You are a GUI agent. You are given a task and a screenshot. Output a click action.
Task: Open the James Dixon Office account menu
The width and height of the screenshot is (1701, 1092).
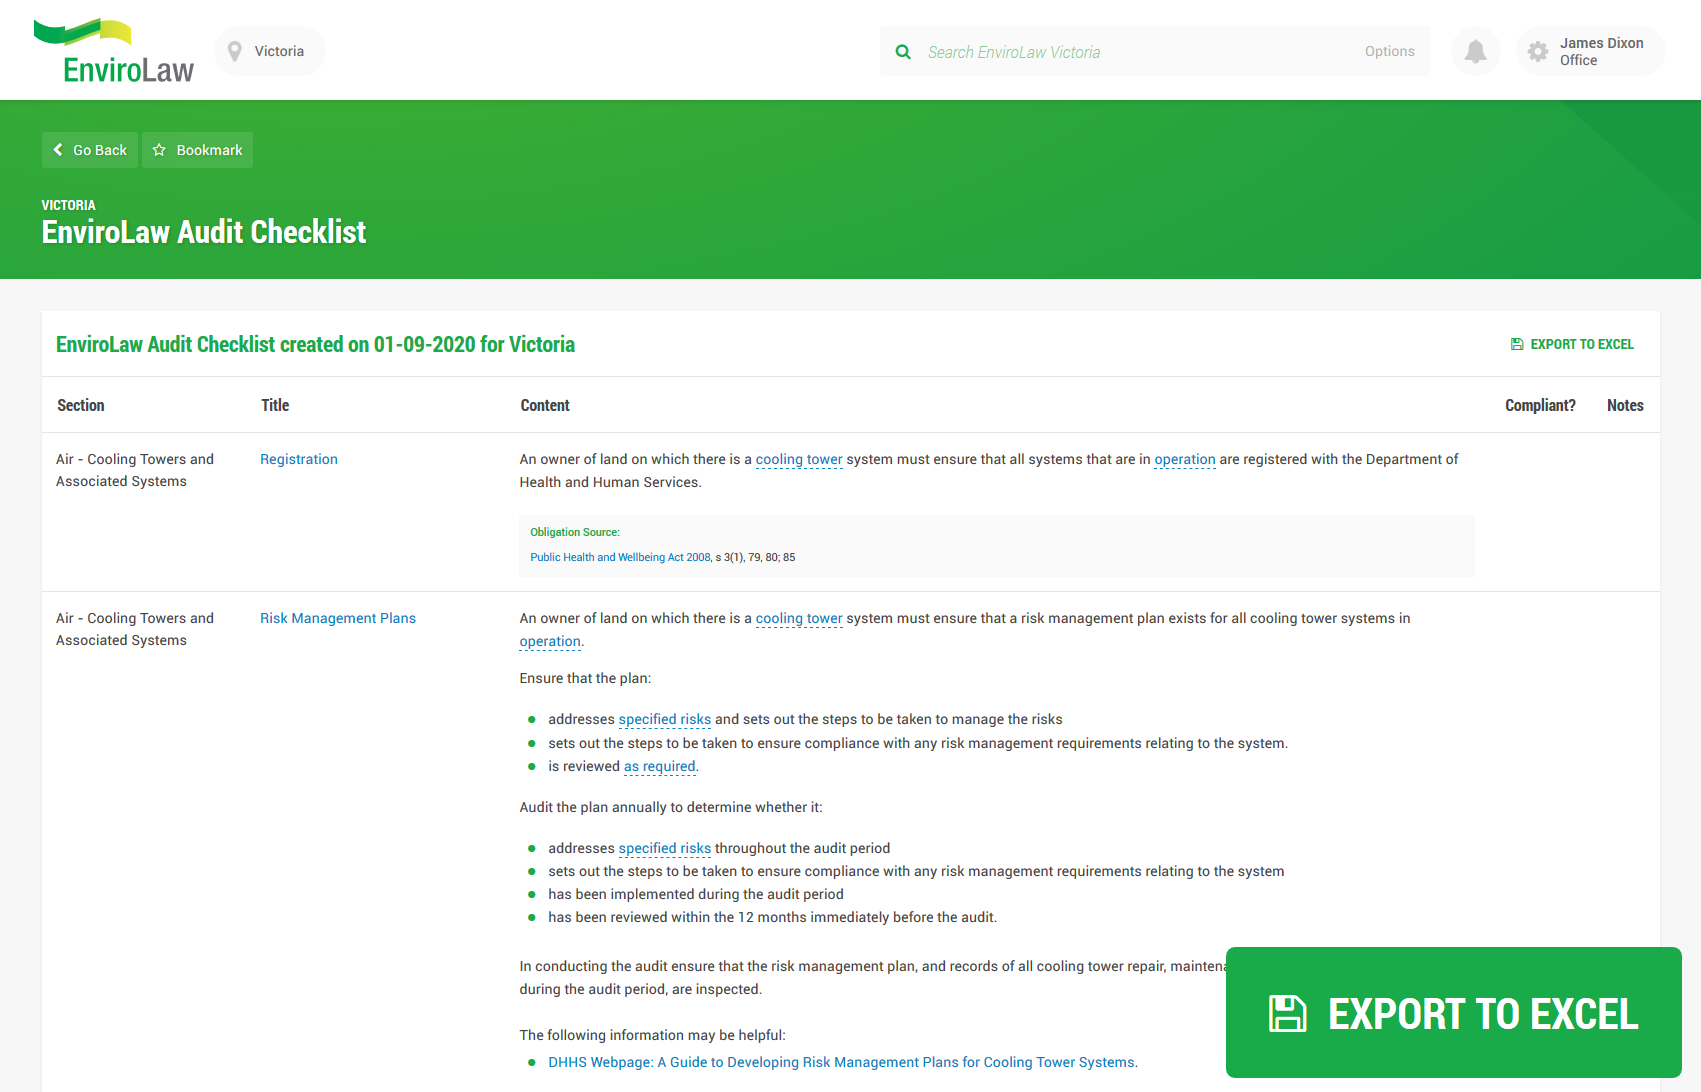click(x=1591, y=51)
